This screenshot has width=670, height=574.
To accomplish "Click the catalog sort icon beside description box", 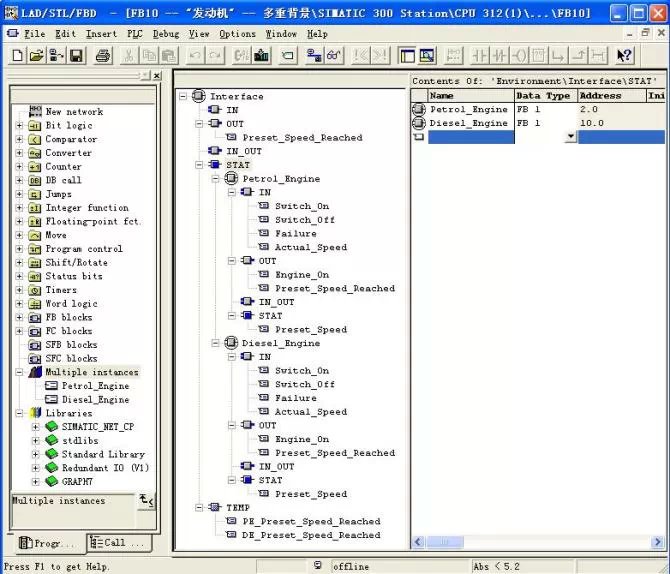I will [147, 500].
